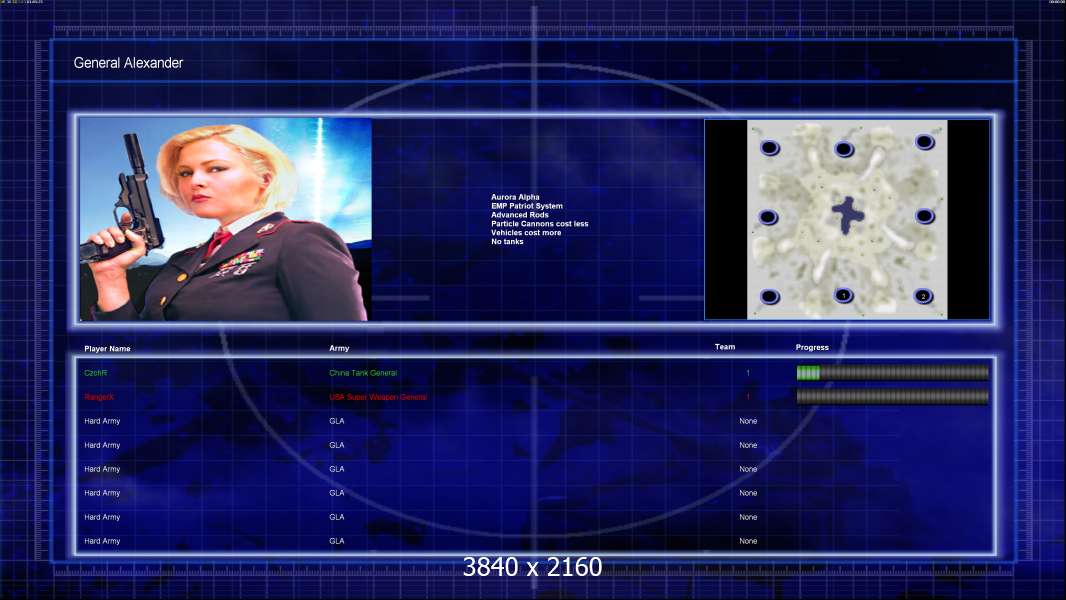Click the General Alexander title text
1066x600 pixels.
click(128, 63)
